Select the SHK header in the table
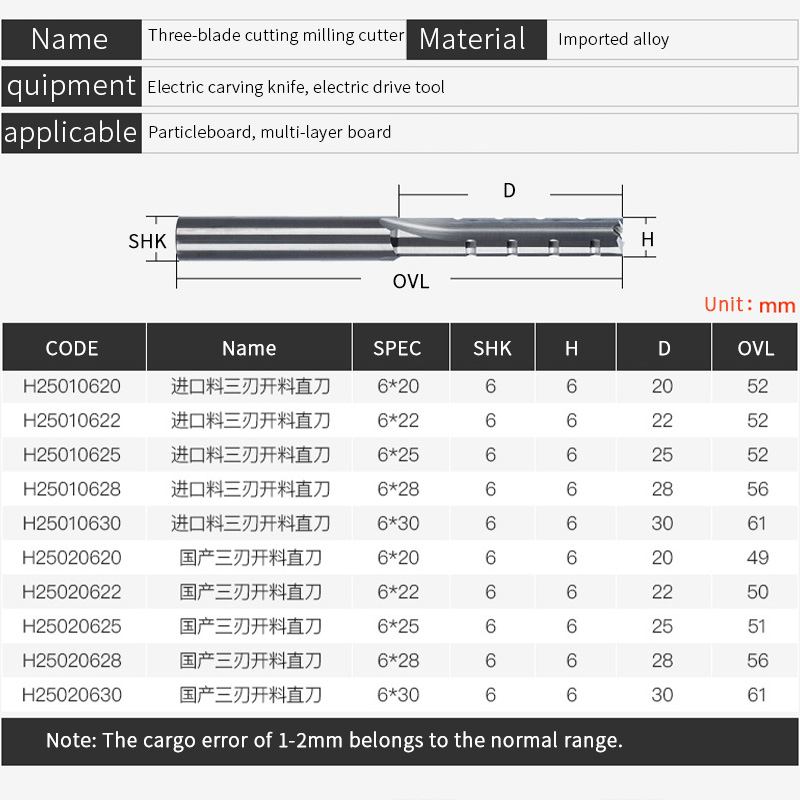The height and width of the screenshot is (800, 800). 491,348
